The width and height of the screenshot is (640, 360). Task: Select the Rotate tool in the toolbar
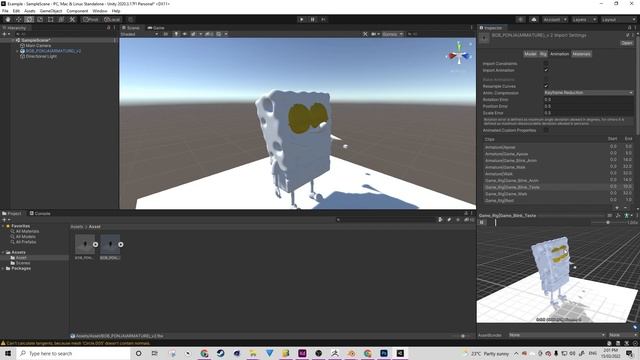coord(29,19)
